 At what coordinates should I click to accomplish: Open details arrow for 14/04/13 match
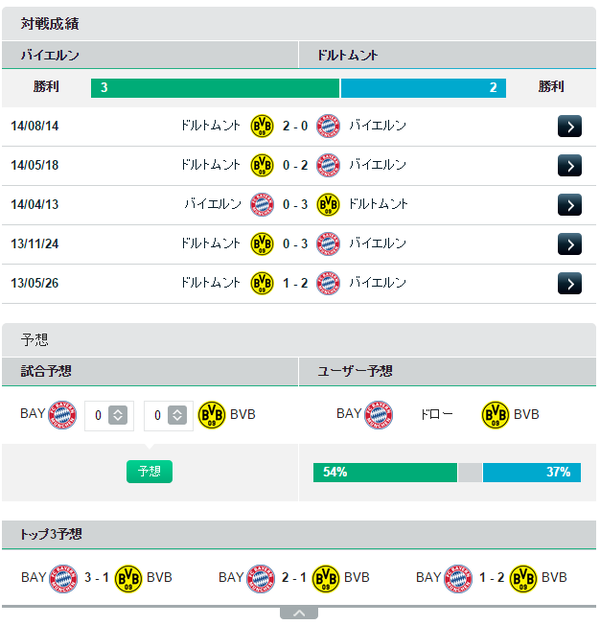(x=570, y=205)
